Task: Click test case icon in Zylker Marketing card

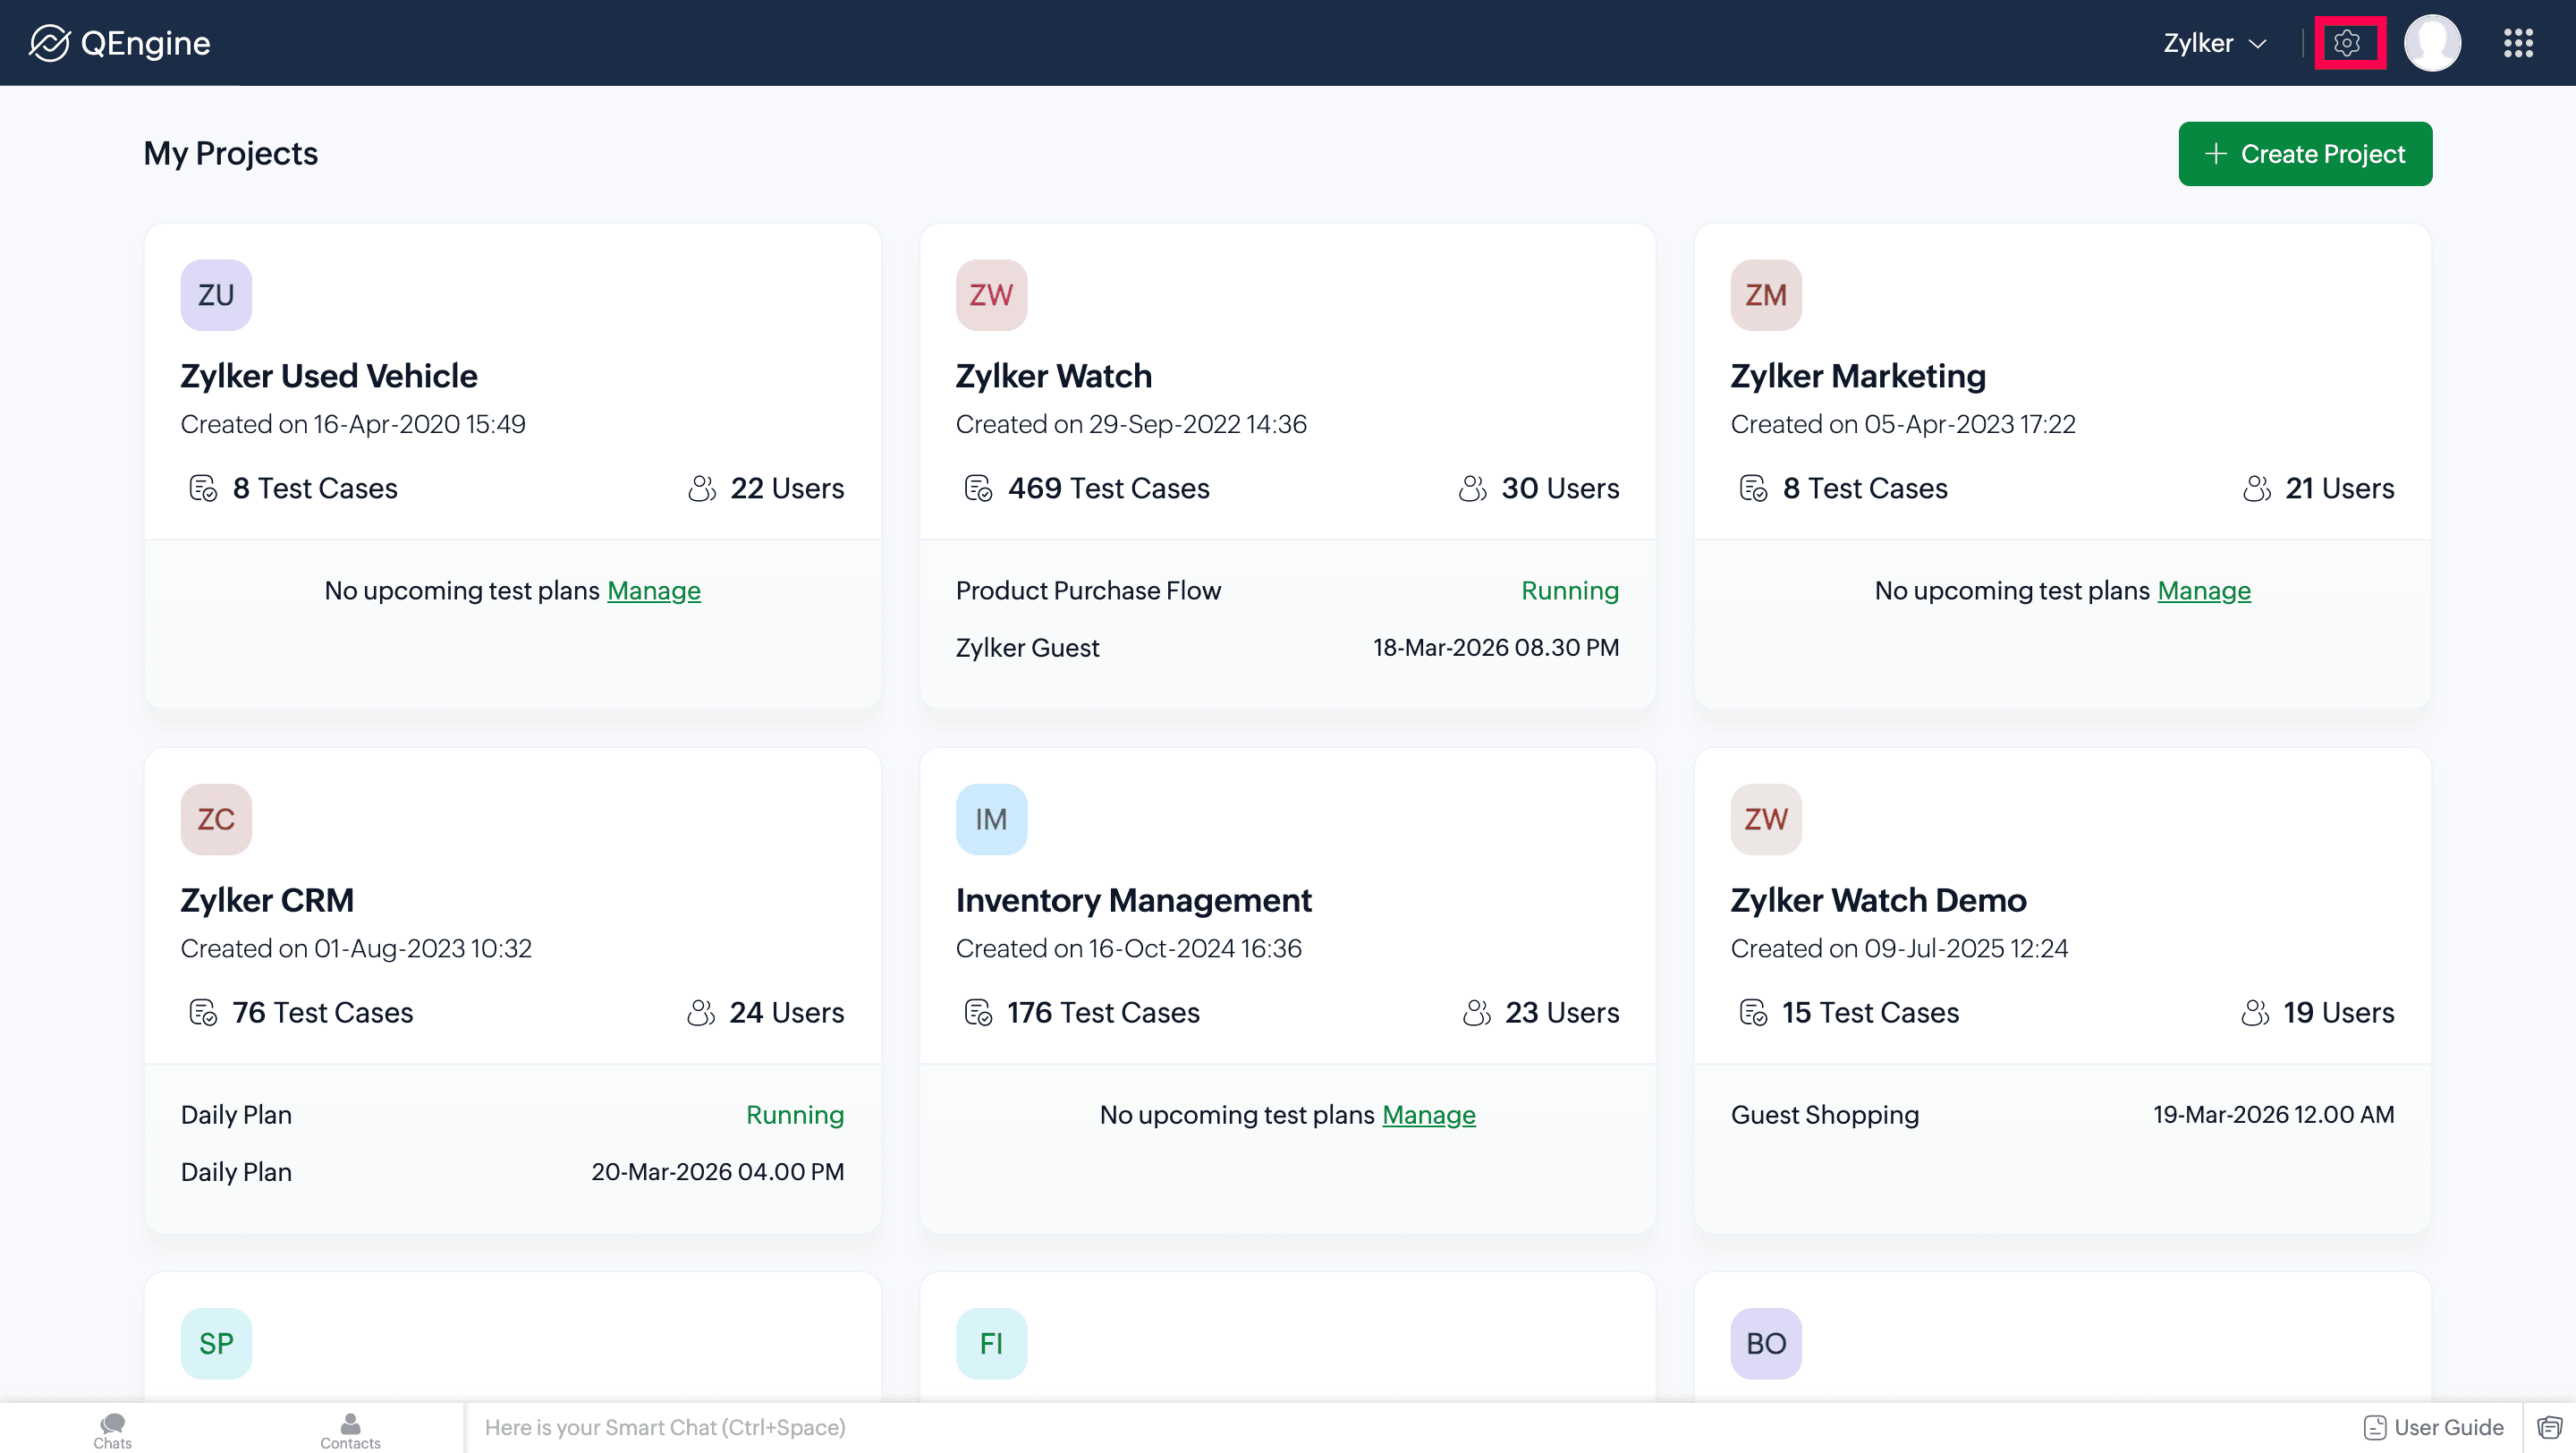Action: point(1753,488)
